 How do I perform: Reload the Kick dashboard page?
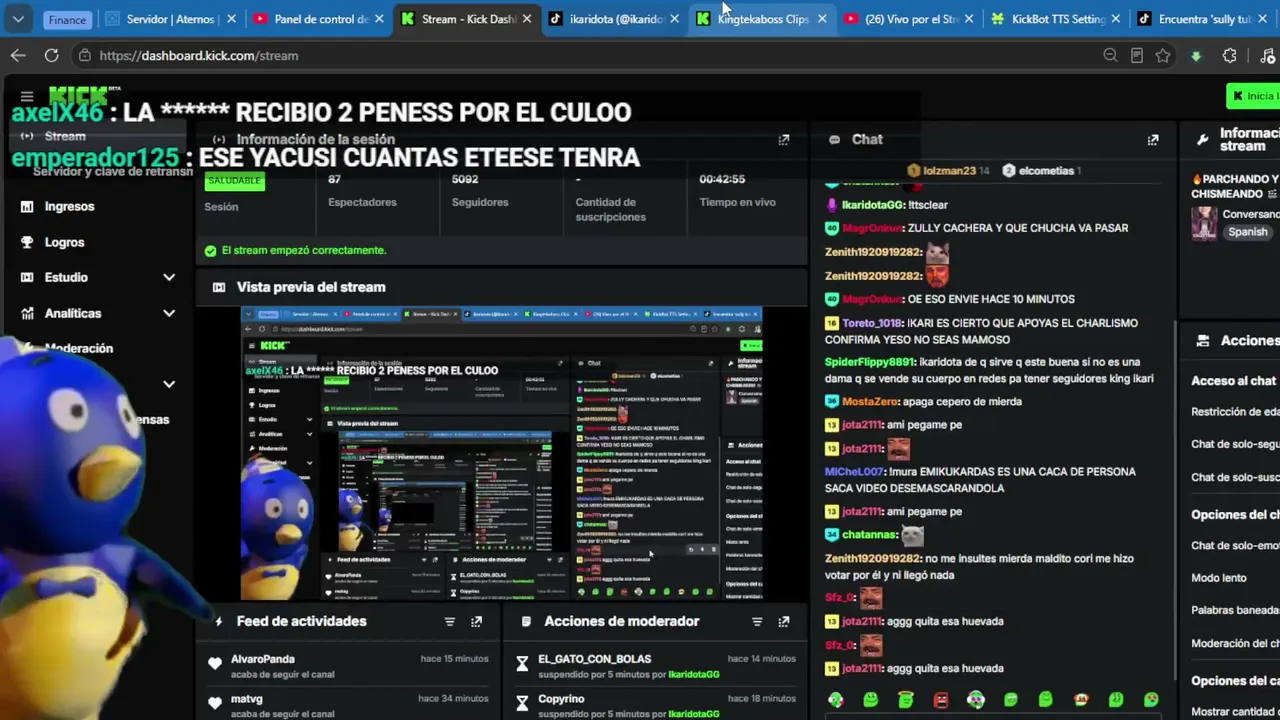coord(52,56)
